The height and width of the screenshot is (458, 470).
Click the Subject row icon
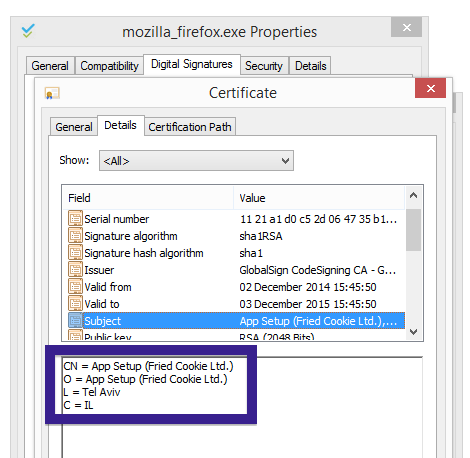point(75,321)
